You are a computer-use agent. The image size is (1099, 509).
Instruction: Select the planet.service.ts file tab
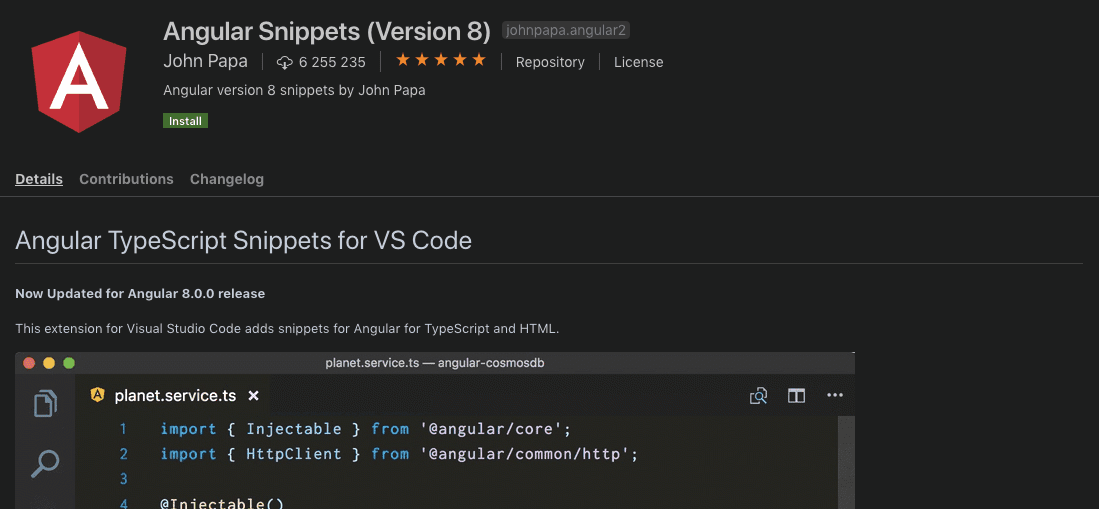(175, 395)
